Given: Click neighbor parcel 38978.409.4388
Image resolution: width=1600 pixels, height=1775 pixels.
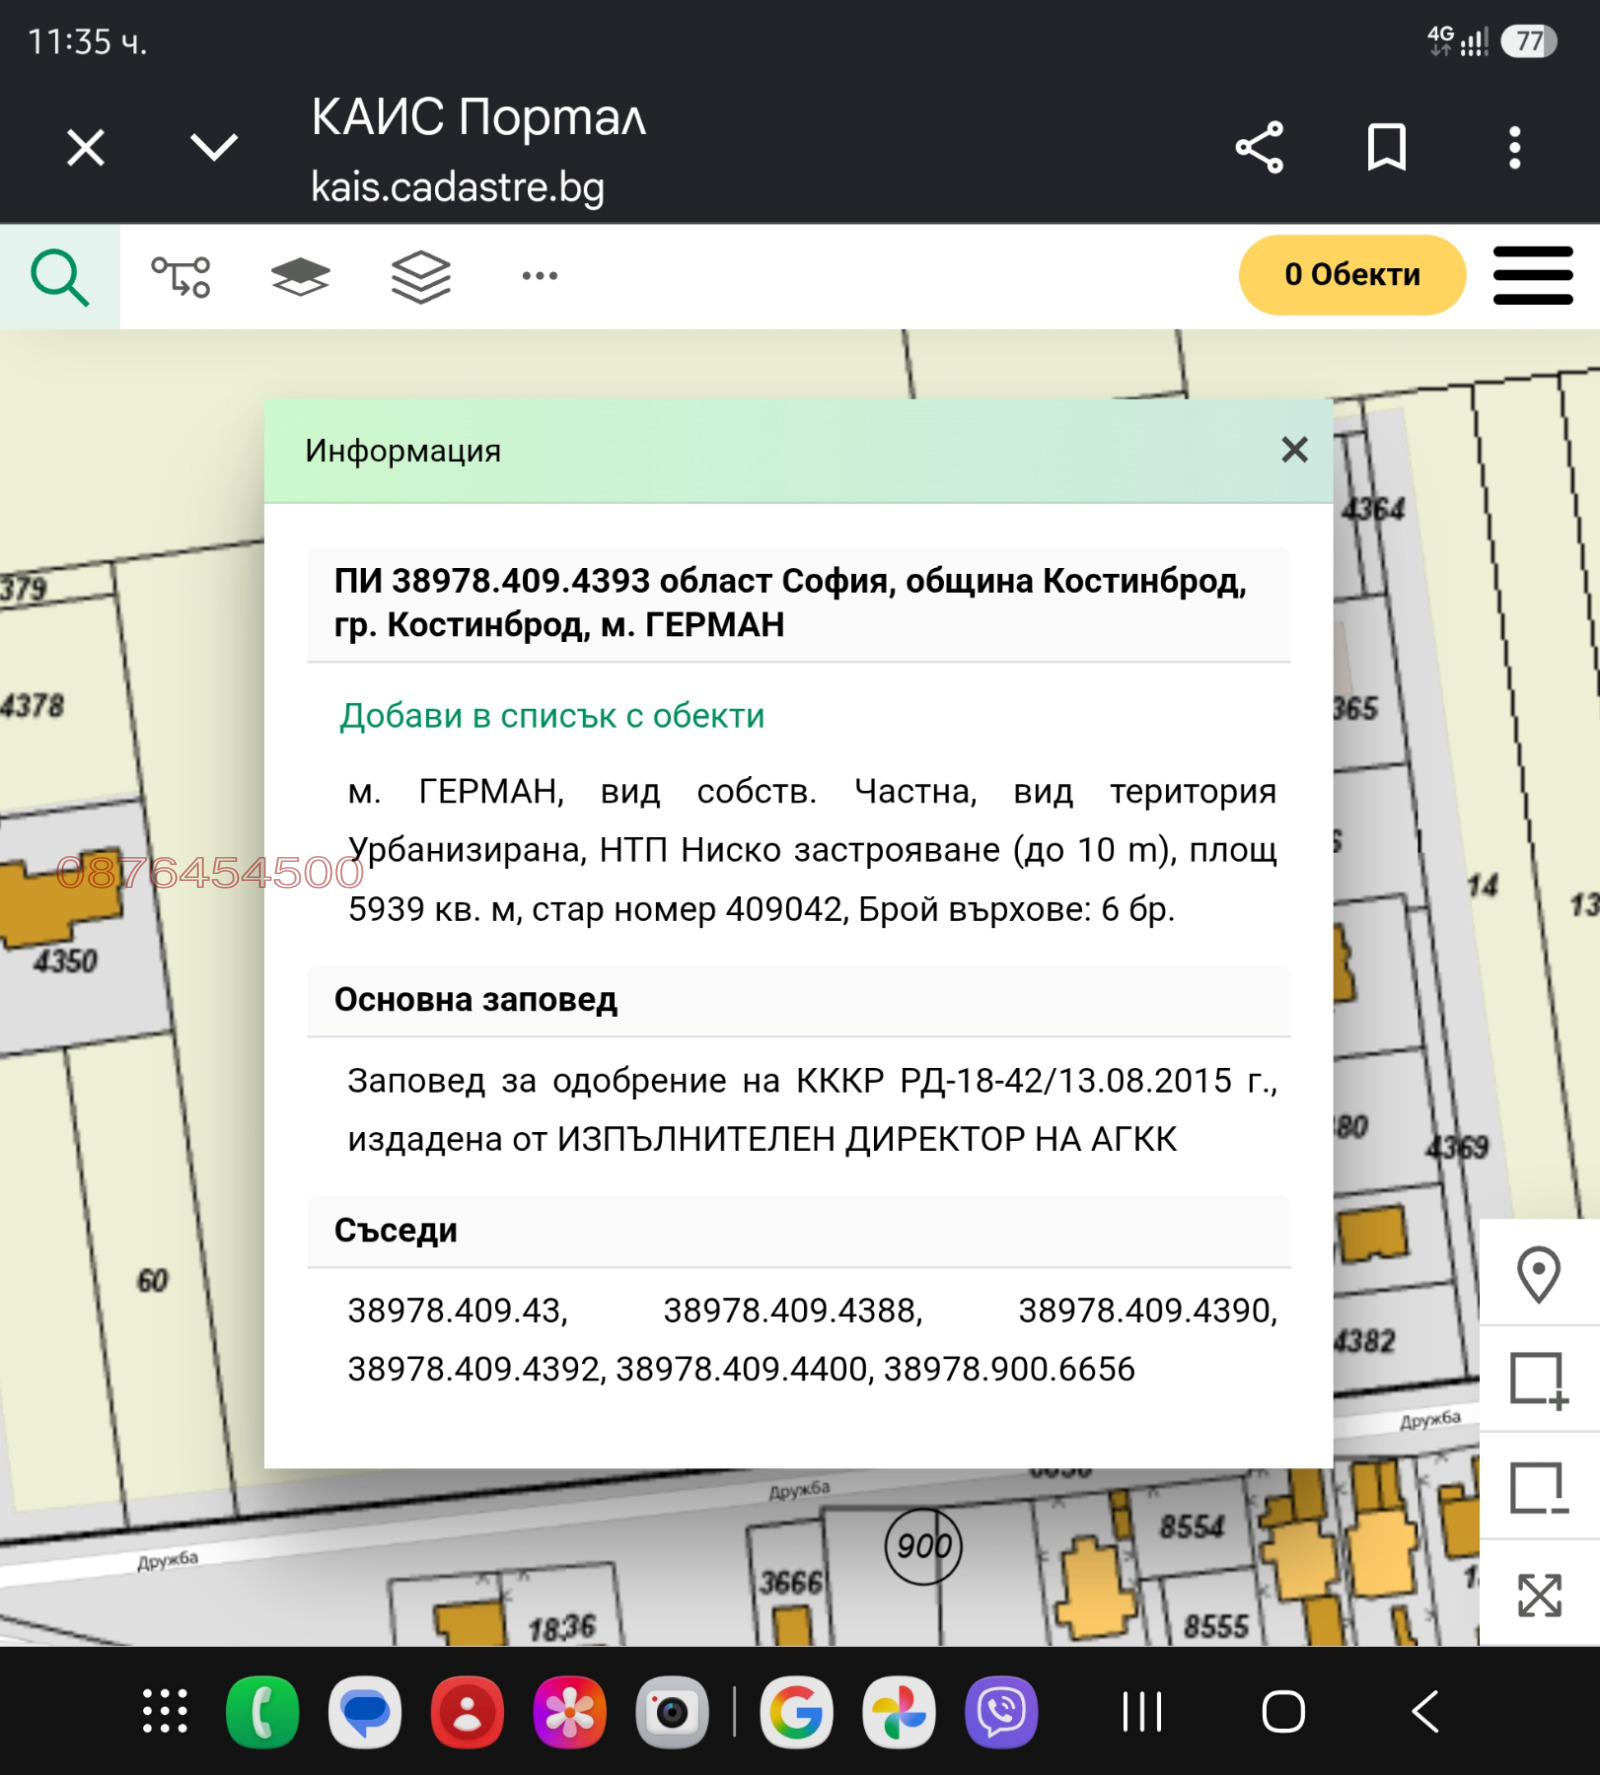Looking at the screenshot, I should [x=793, y=1310].
